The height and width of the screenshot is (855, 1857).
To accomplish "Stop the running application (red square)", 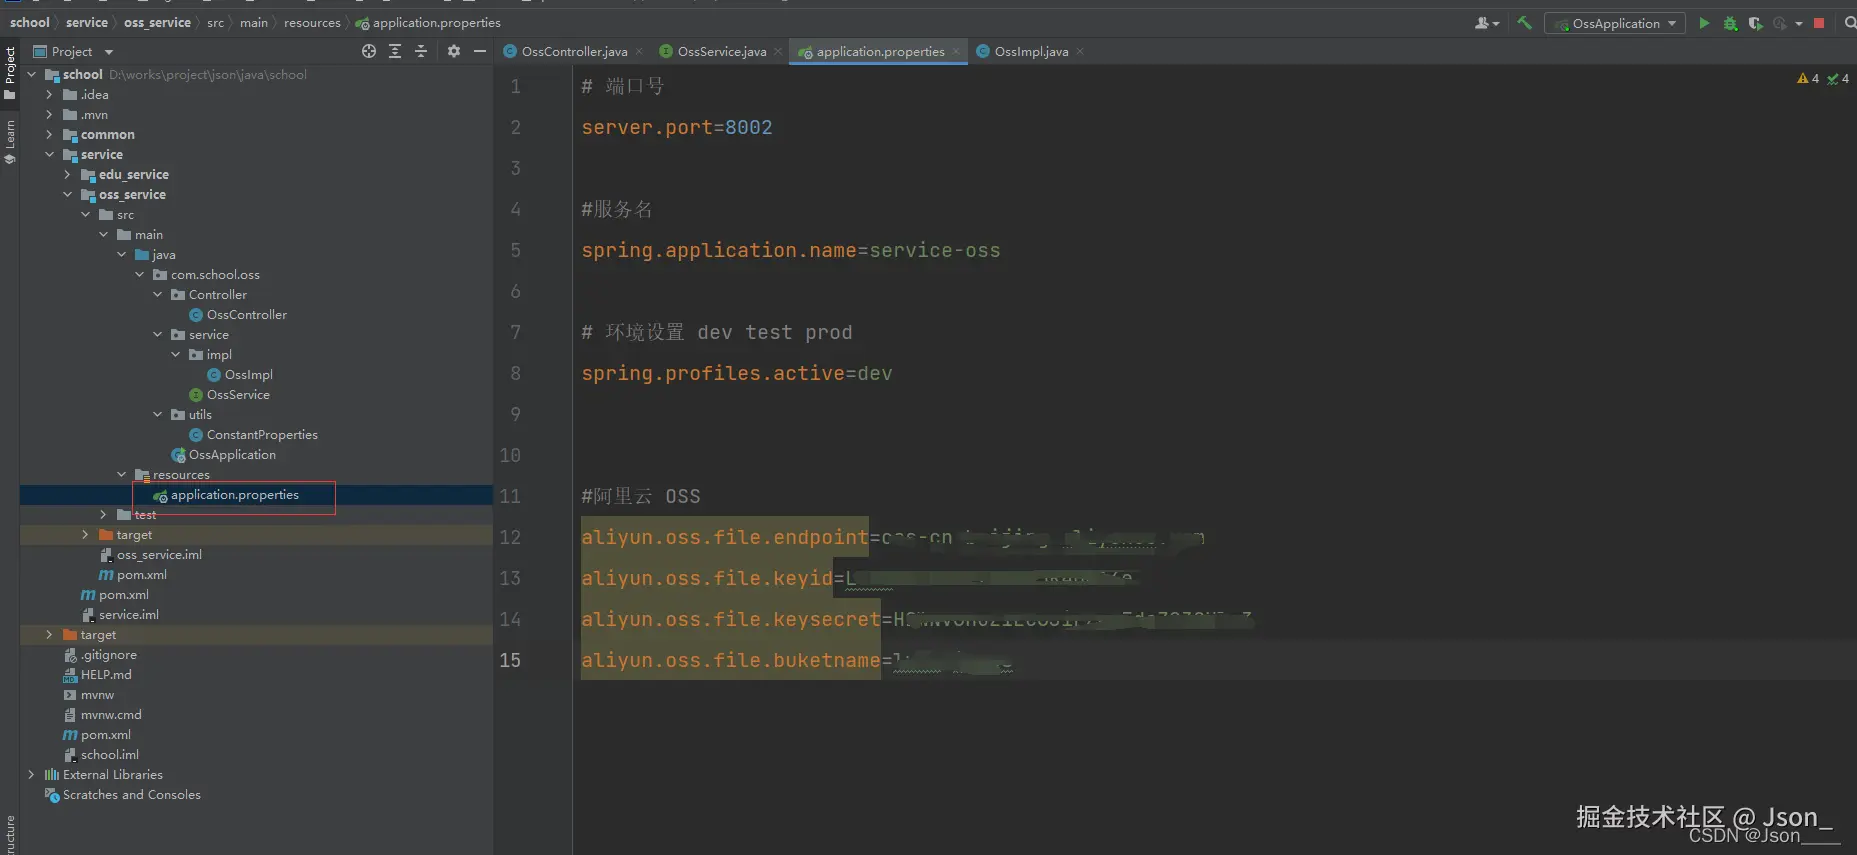I will pos(1819,23).
